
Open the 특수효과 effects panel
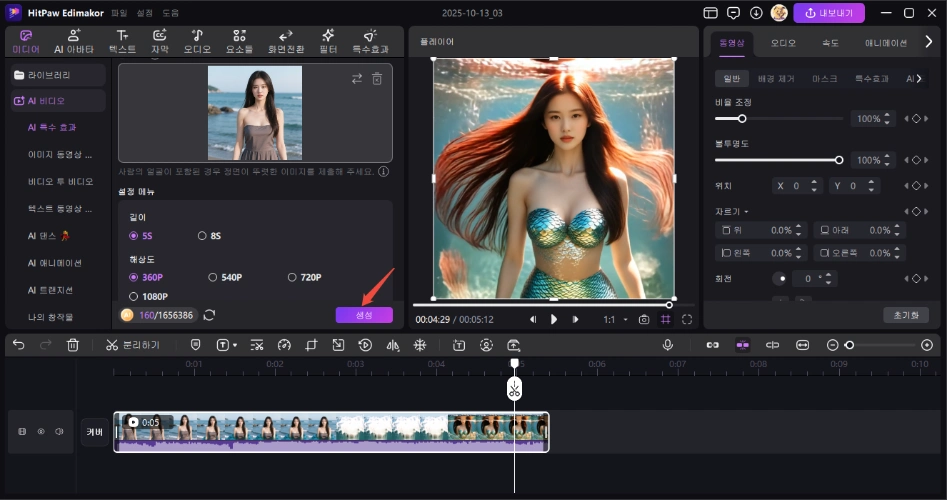(370, 42)
